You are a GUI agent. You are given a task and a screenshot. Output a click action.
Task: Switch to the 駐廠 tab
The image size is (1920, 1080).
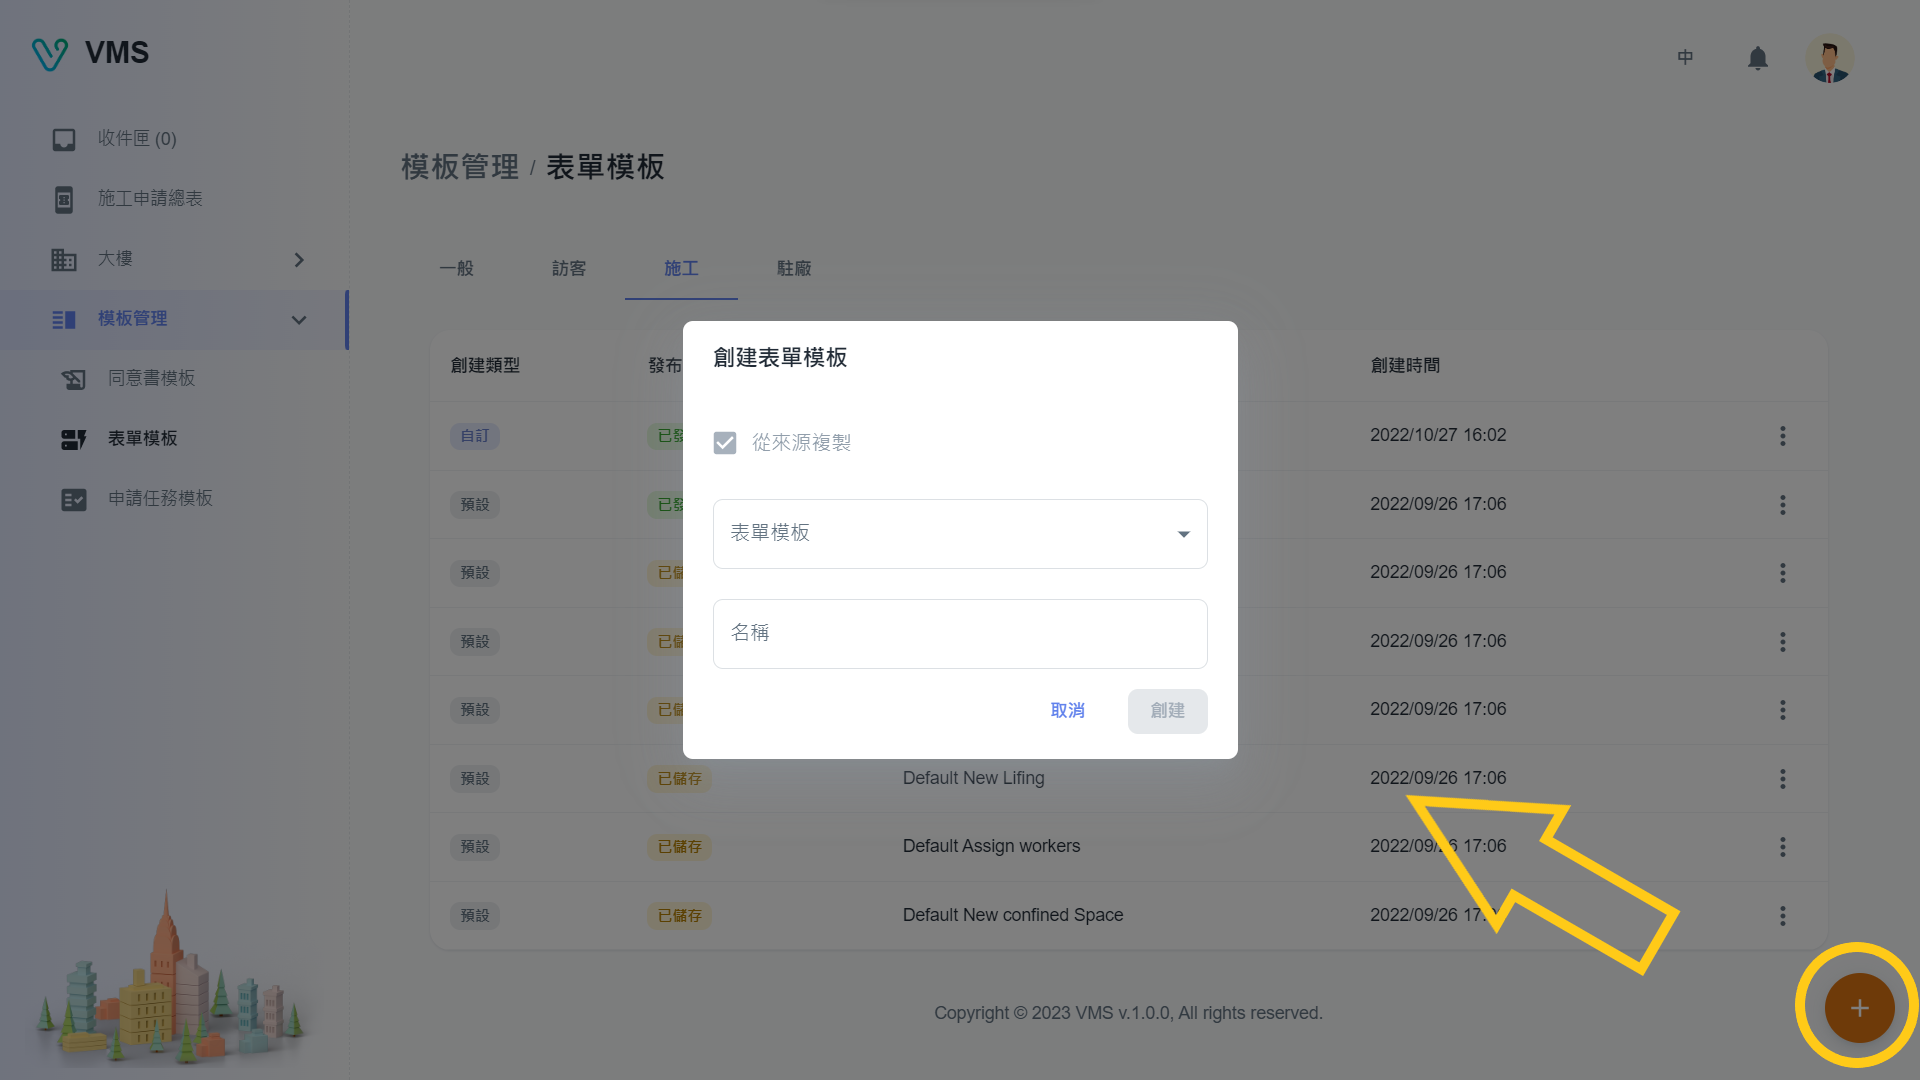[794, 269]
